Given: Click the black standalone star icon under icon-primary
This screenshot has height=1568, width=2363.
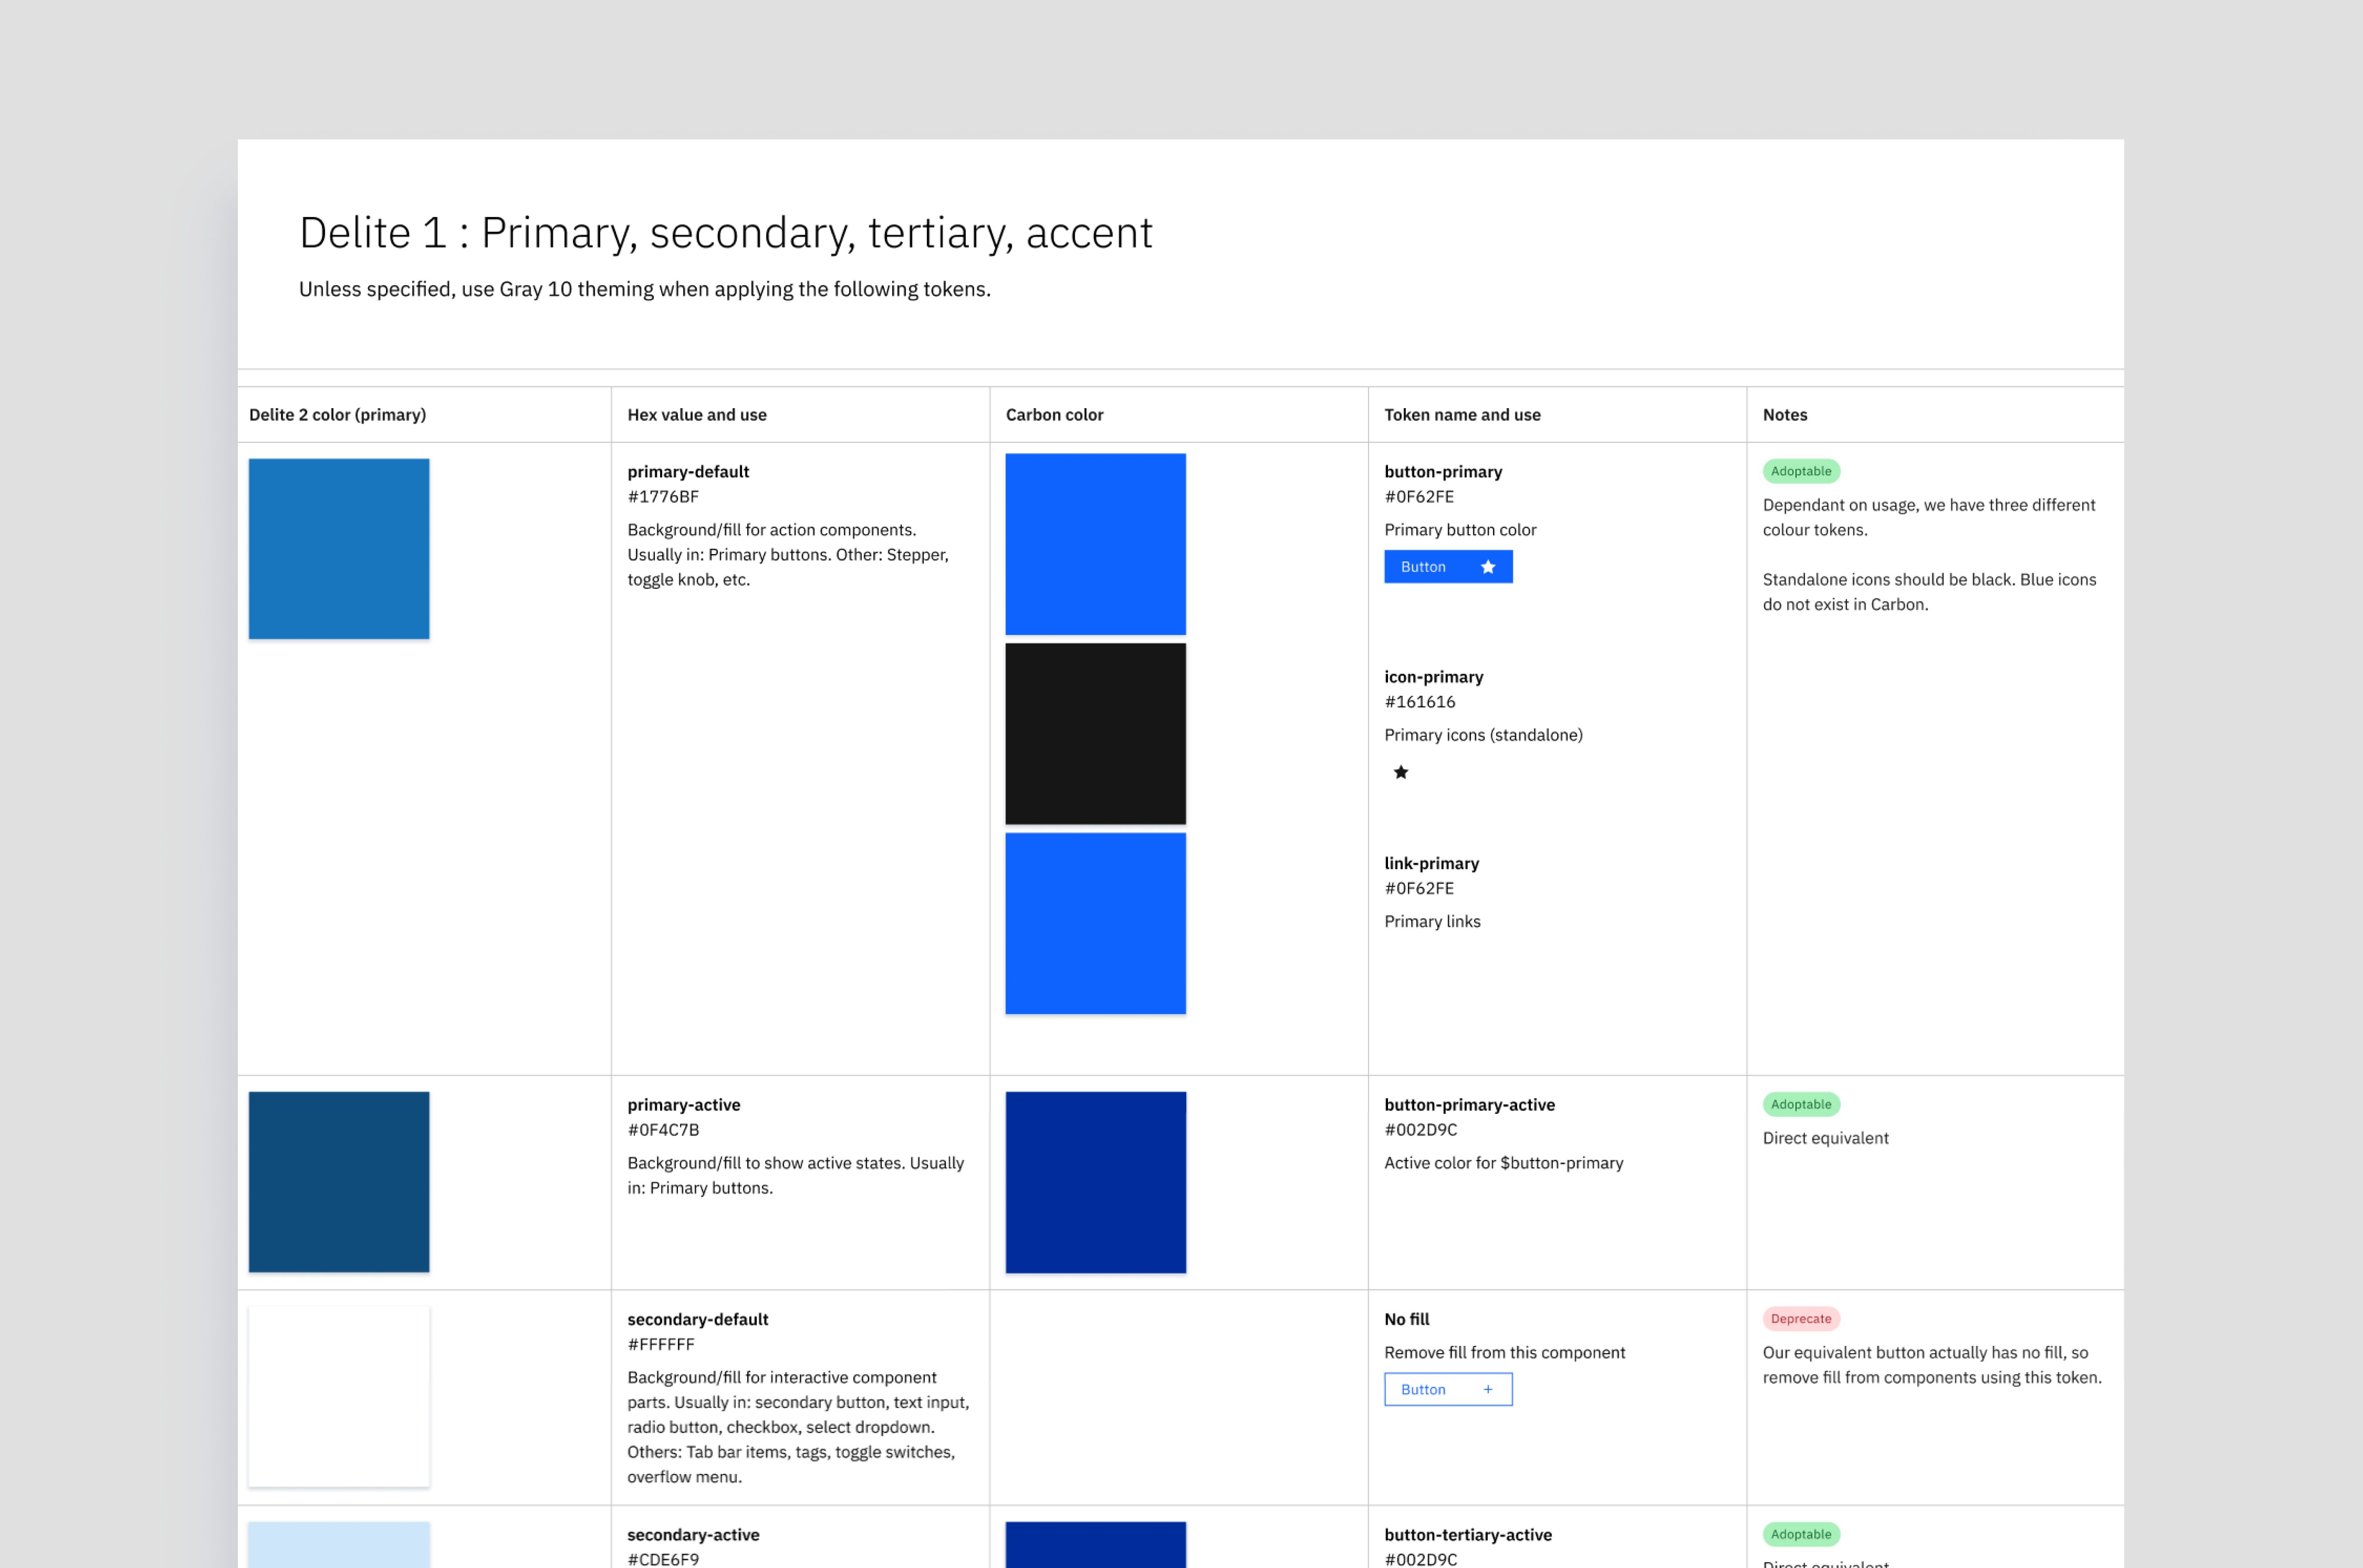Looking at the screenshot, I should click(1401, 772).
